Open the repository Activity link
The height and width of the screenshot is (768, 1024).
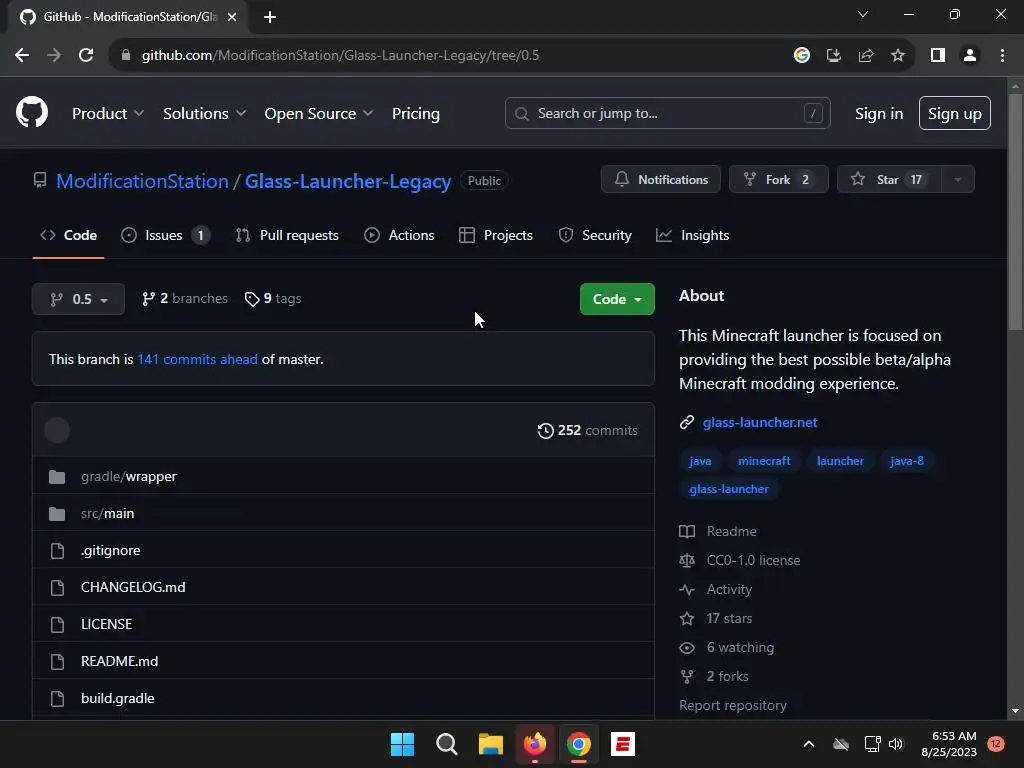pyautogui.click(x=716, y=590)
